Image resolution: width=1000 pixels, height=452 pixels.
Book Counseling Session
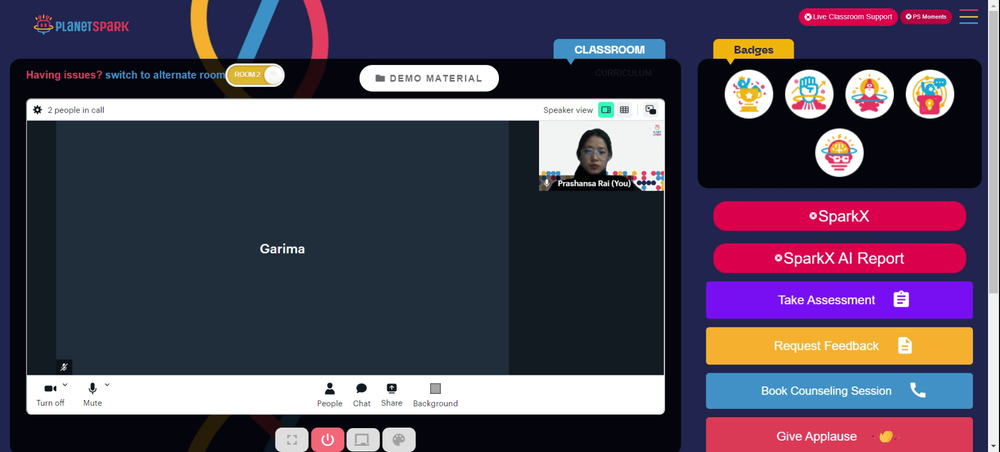(x=839, y=391)
